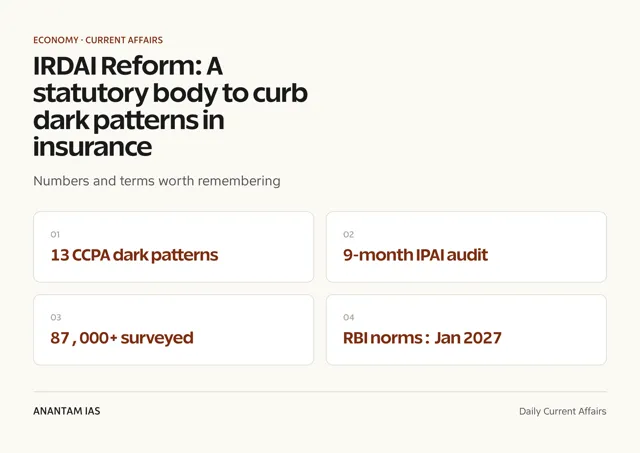Click the word 'insurance' in the headline
The image size is (640, 453).
pyautogui.click(x=93, y=147)
